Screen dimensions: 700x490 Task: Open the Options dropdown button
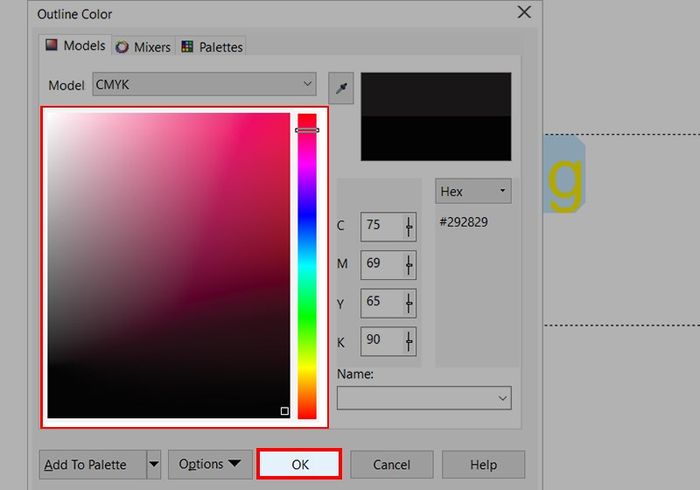point(210,465)
